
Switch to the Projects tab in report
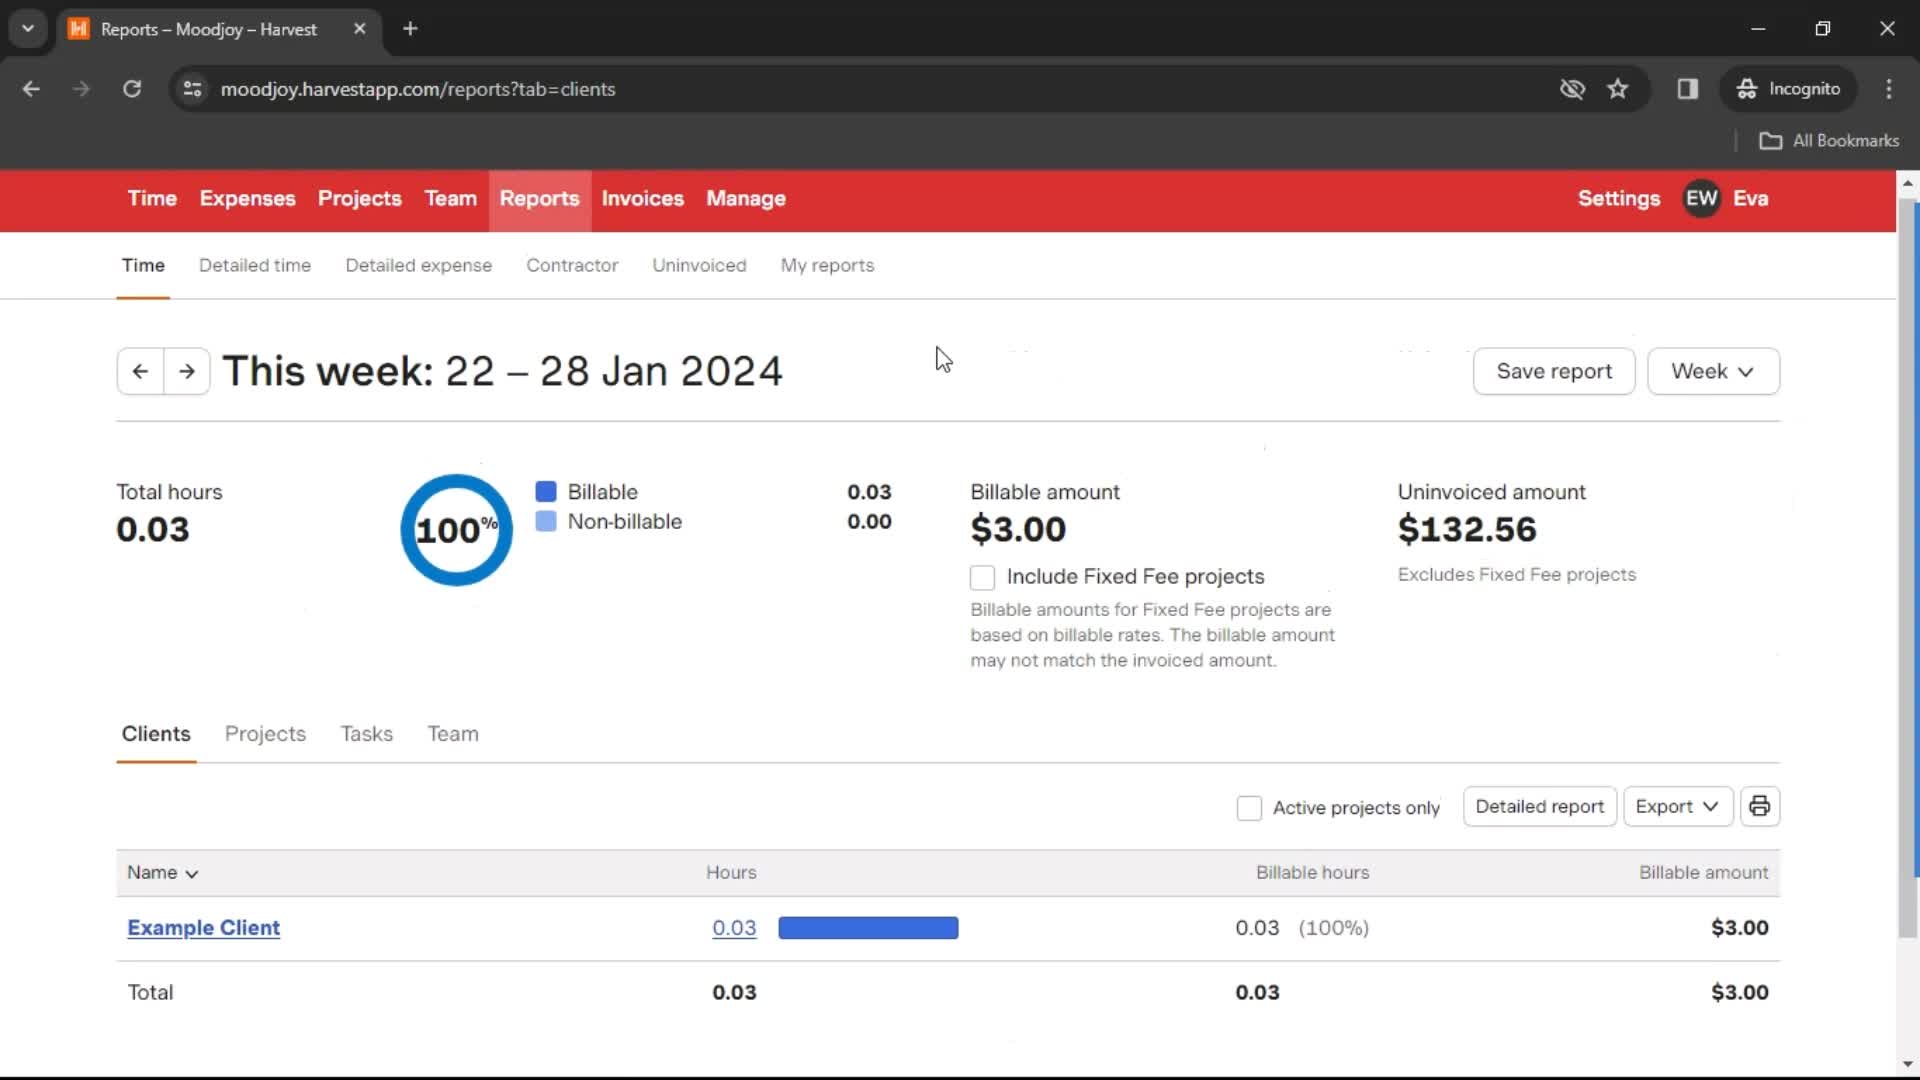265,733
